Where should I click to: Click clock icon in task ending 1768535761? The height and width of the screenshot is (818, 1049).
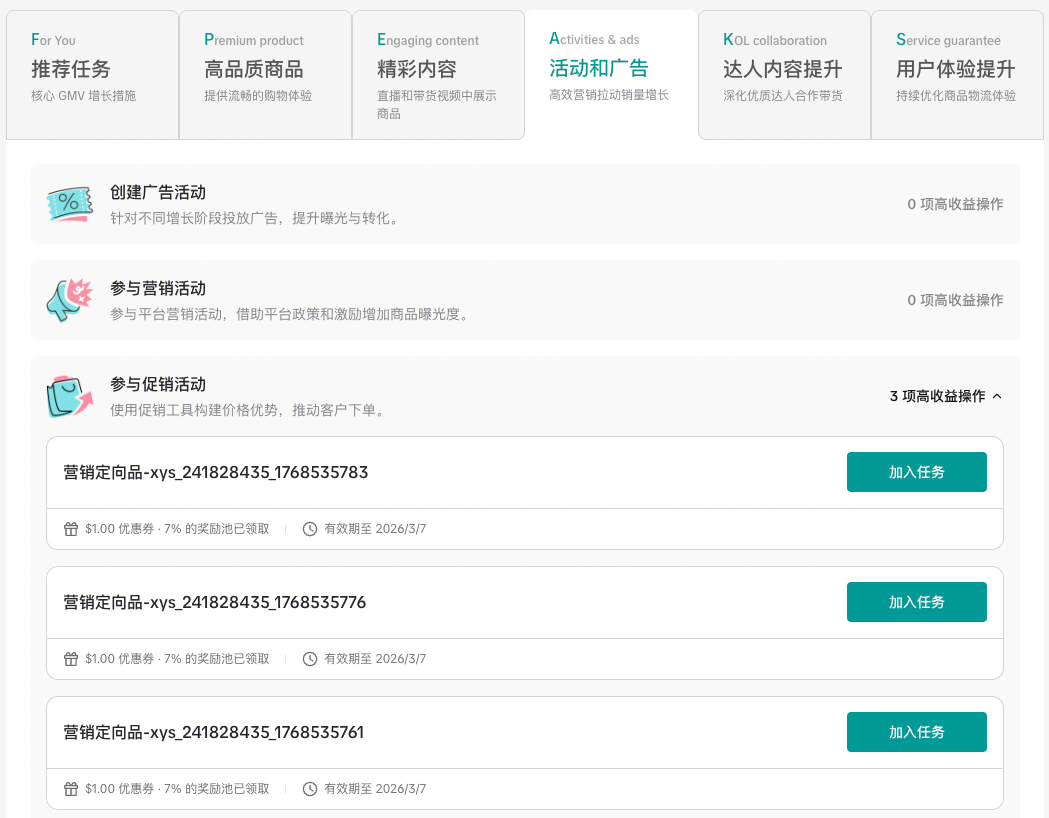point(310,789)
